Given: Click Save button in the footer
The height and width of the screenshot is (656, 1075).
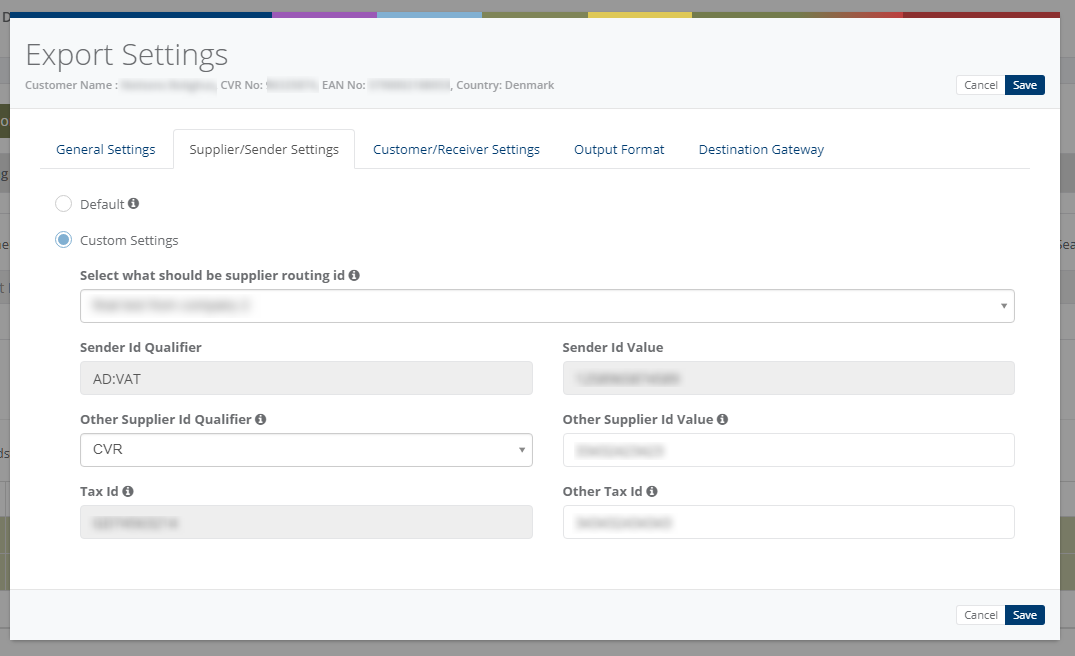Looking at the screenshot, I should tap(1025, 615).
